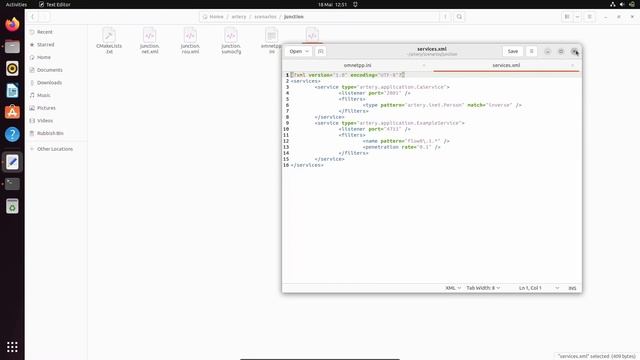Click the Save button
The width and height of the screenshot is (640, 360).
[513, 51]
